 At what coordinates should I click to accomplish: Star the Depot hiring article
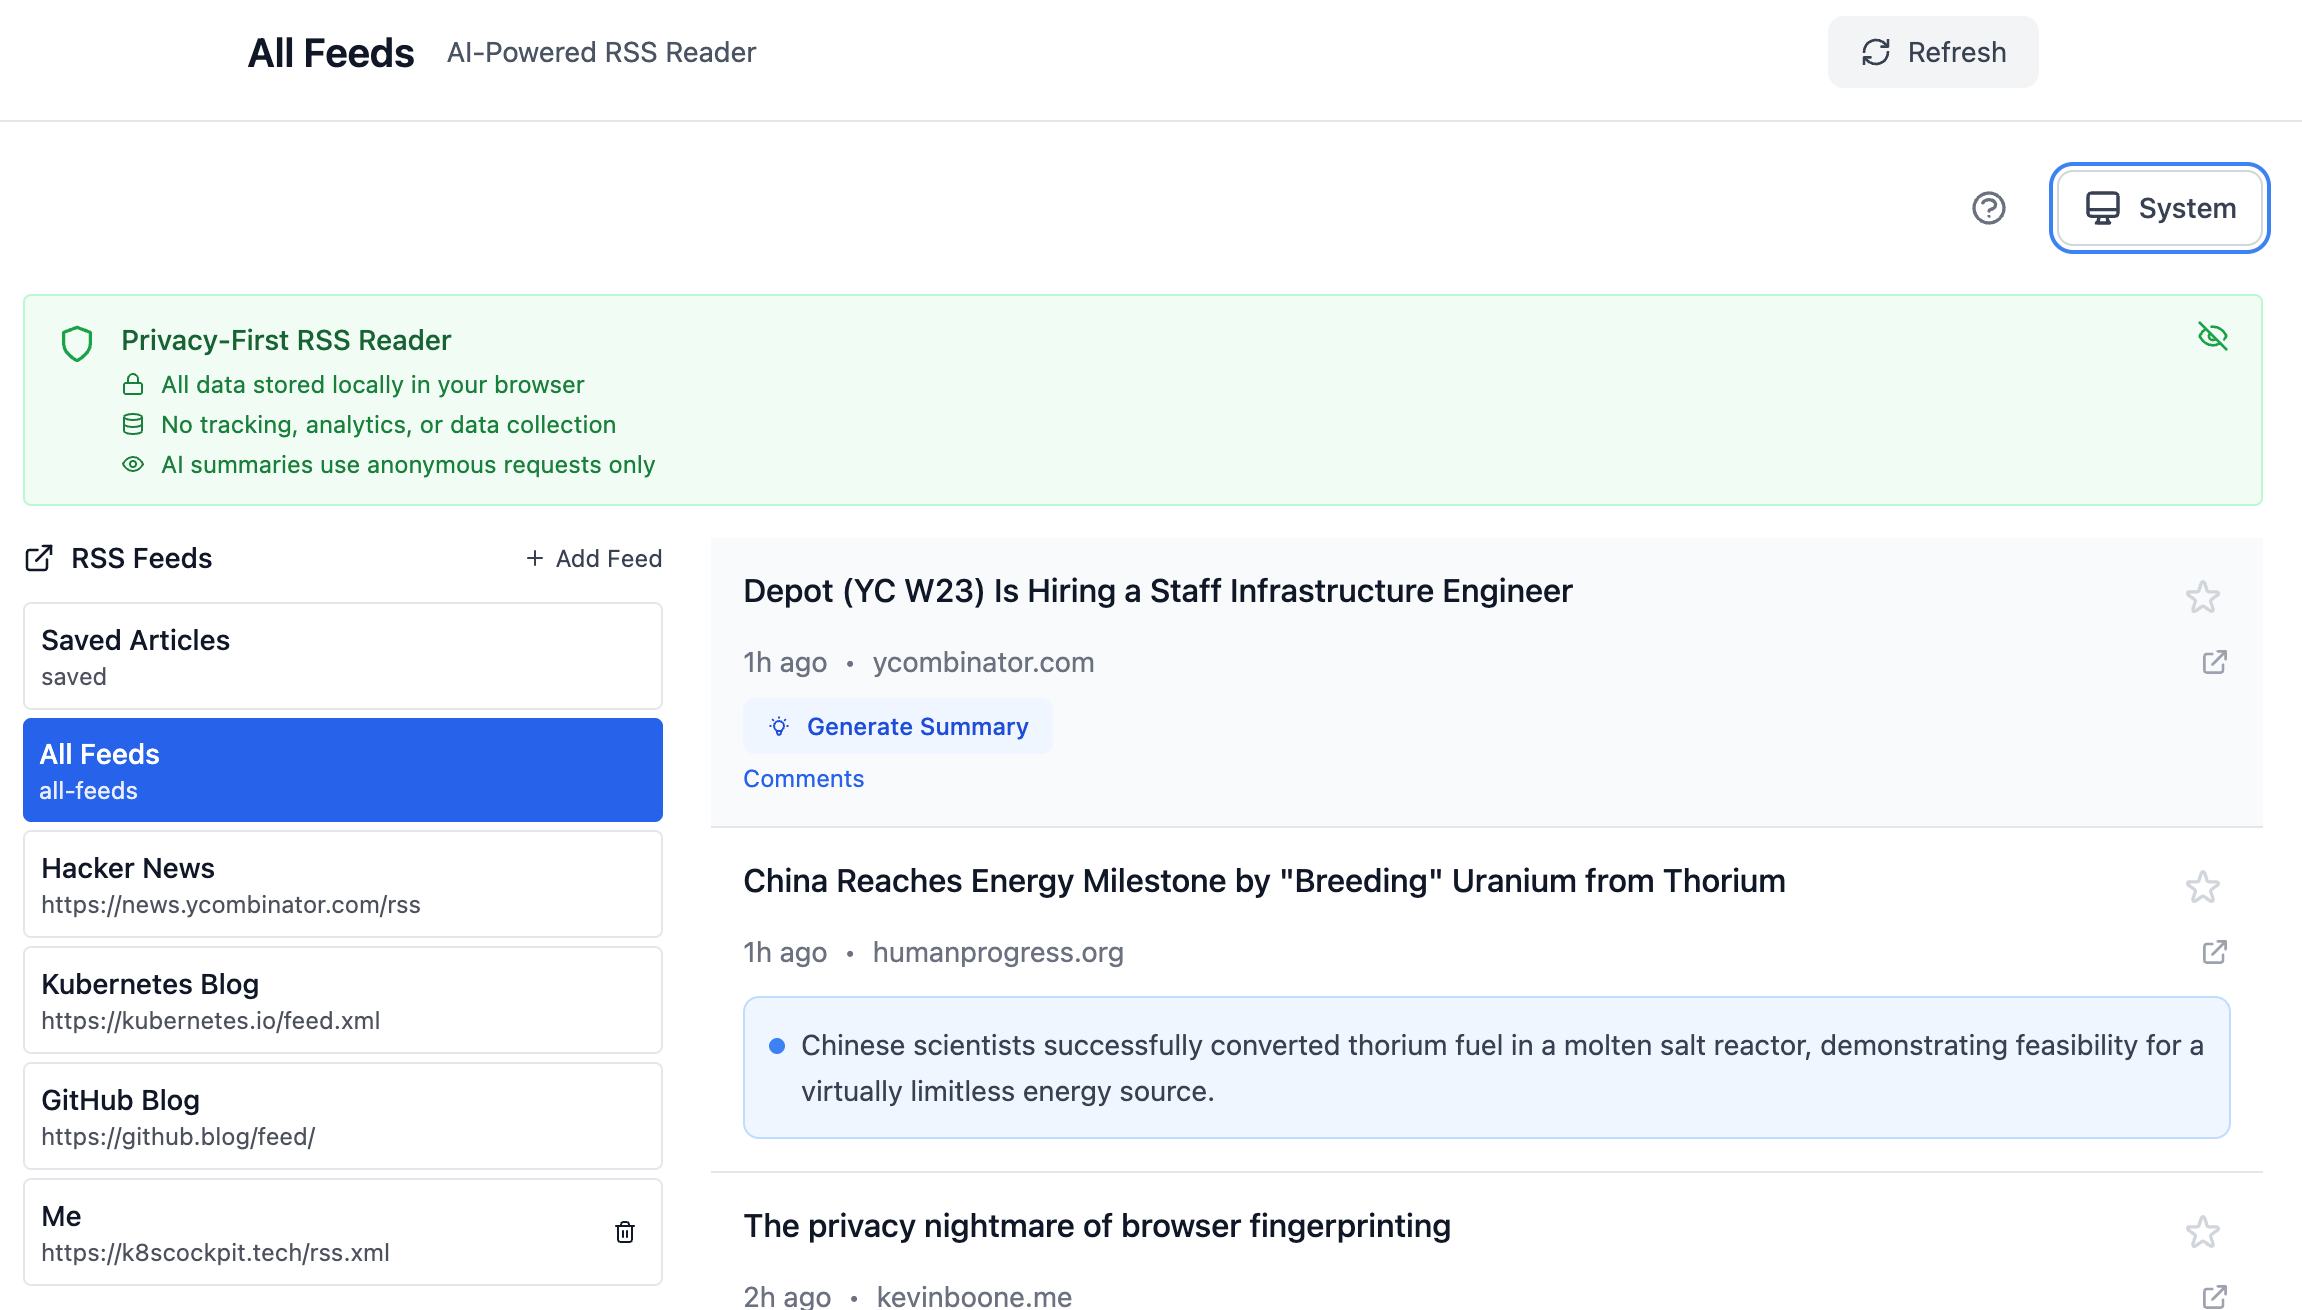coord(2202,597)
